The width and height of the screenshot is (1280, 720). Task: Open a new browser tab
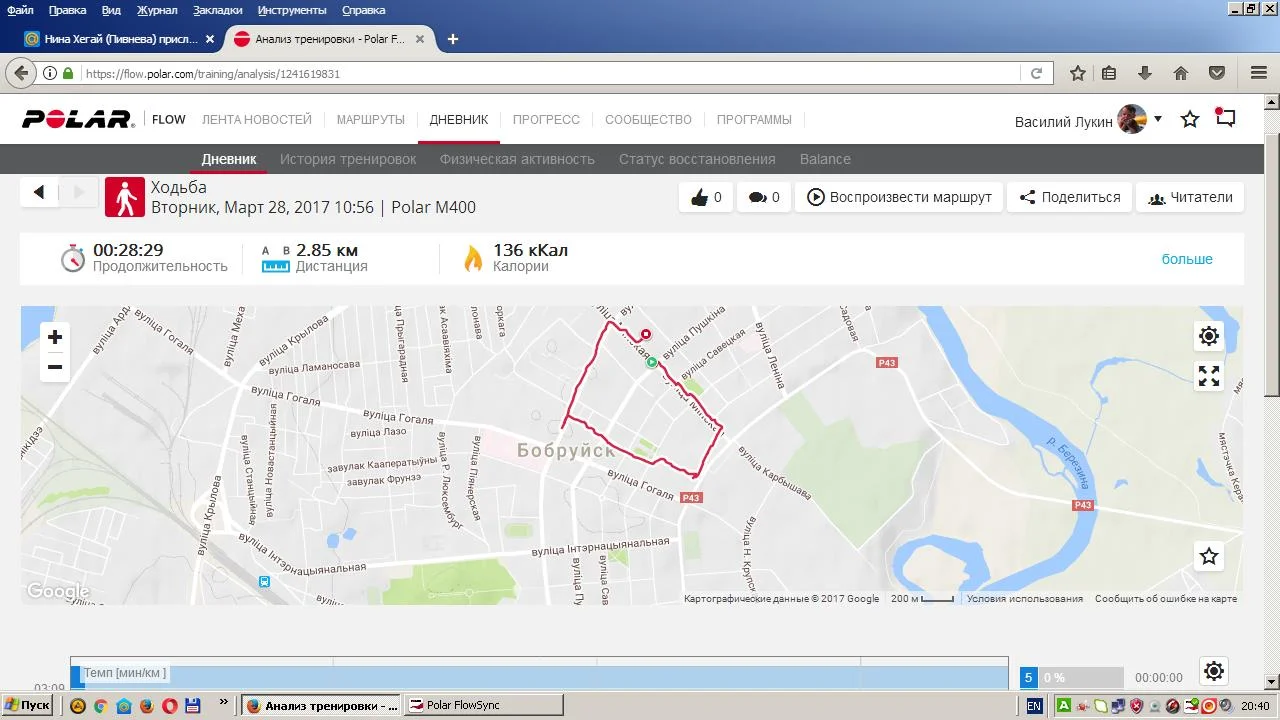point(453,39)
